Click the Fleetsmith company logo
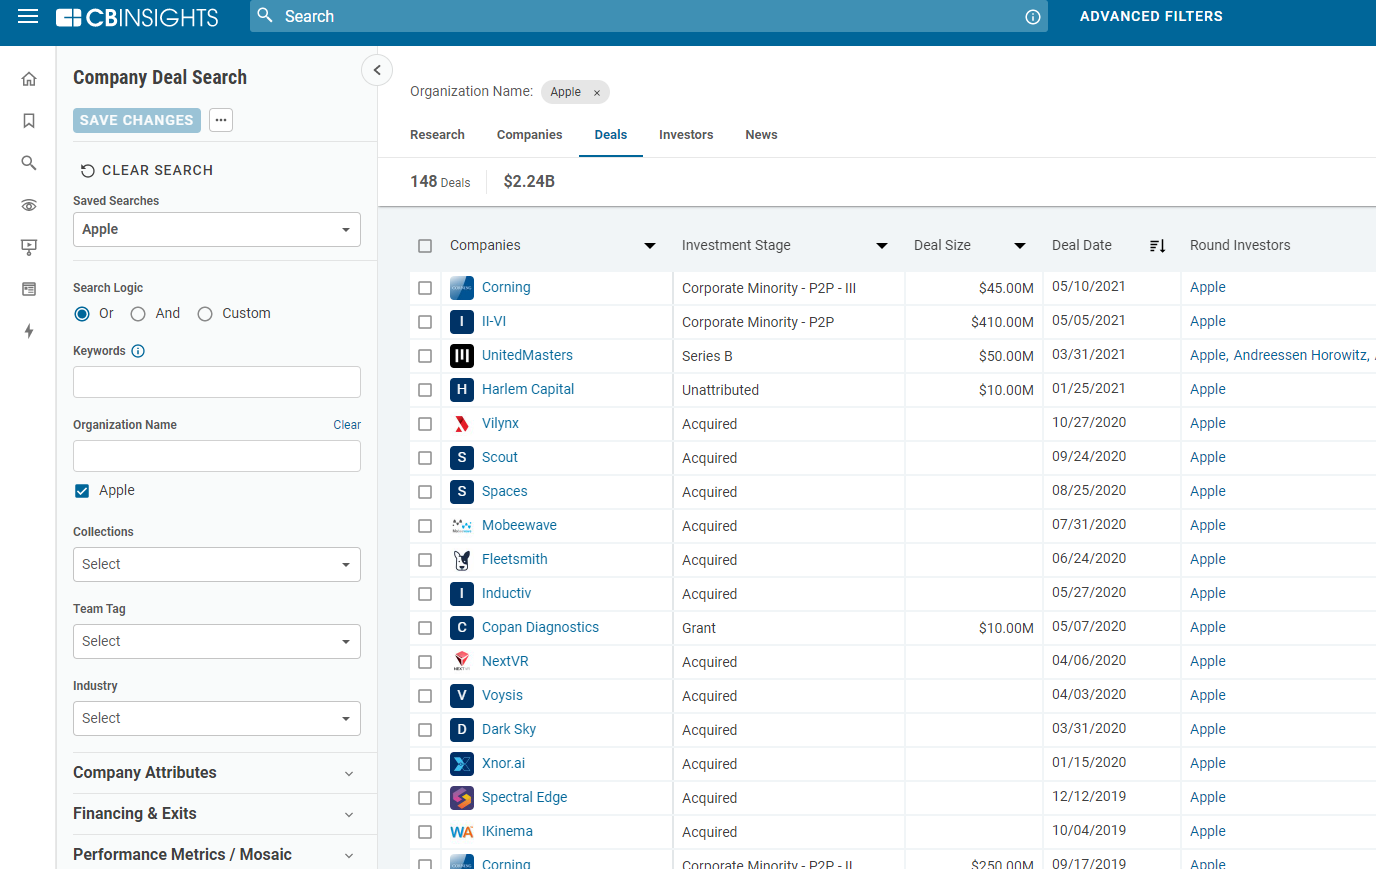Screen dimensions: 1376x869 tap(462, 560)
